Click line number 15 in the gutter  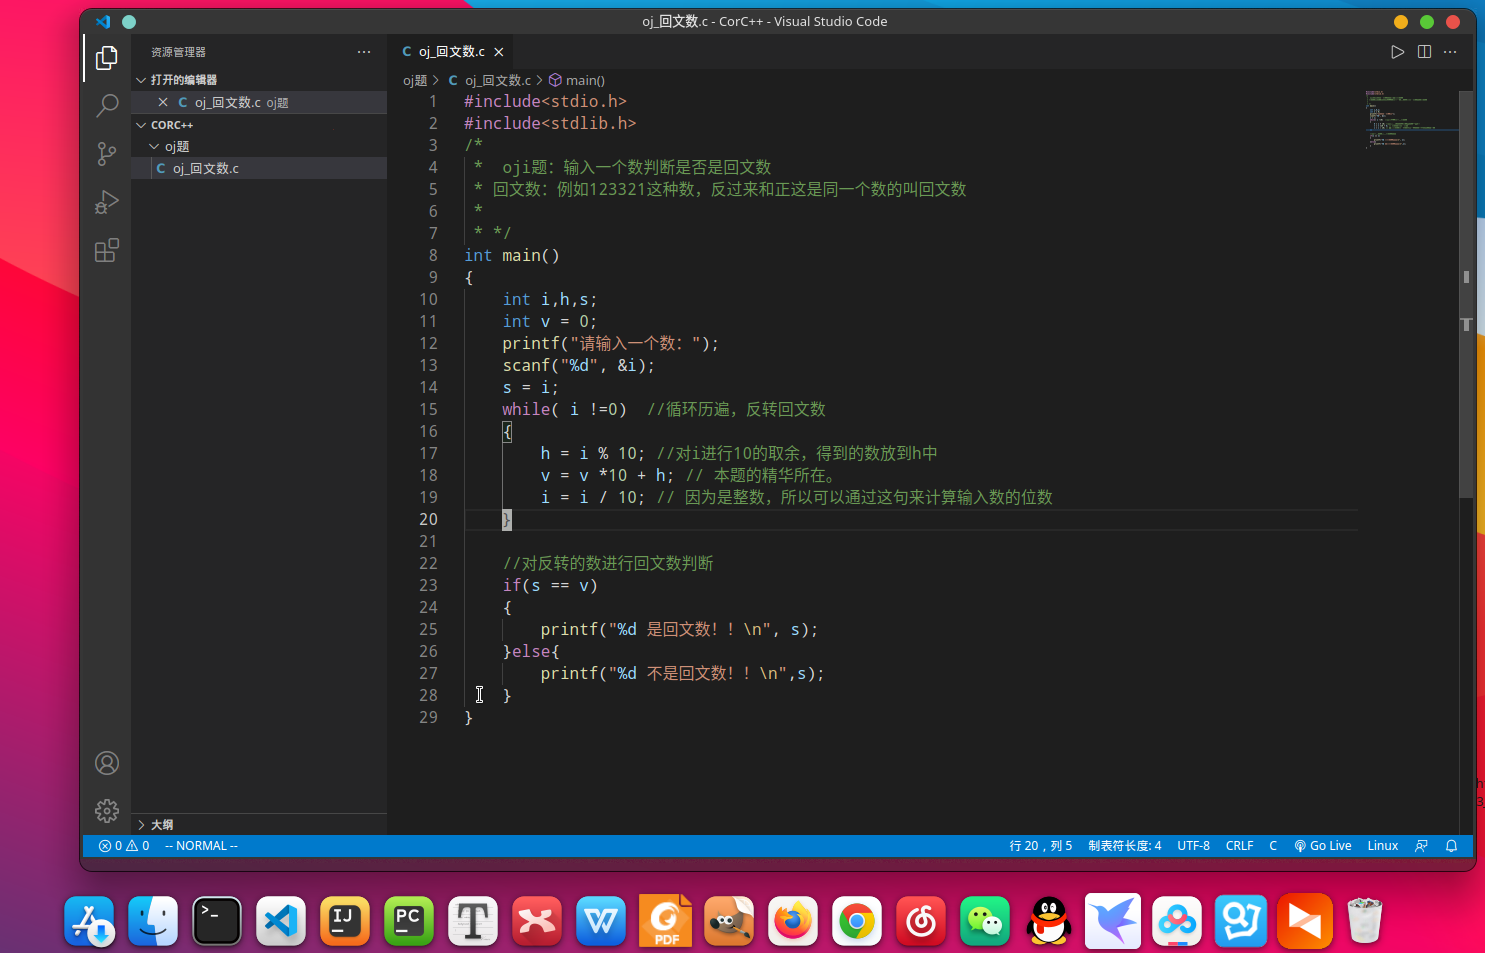click(x=428, y=409)
